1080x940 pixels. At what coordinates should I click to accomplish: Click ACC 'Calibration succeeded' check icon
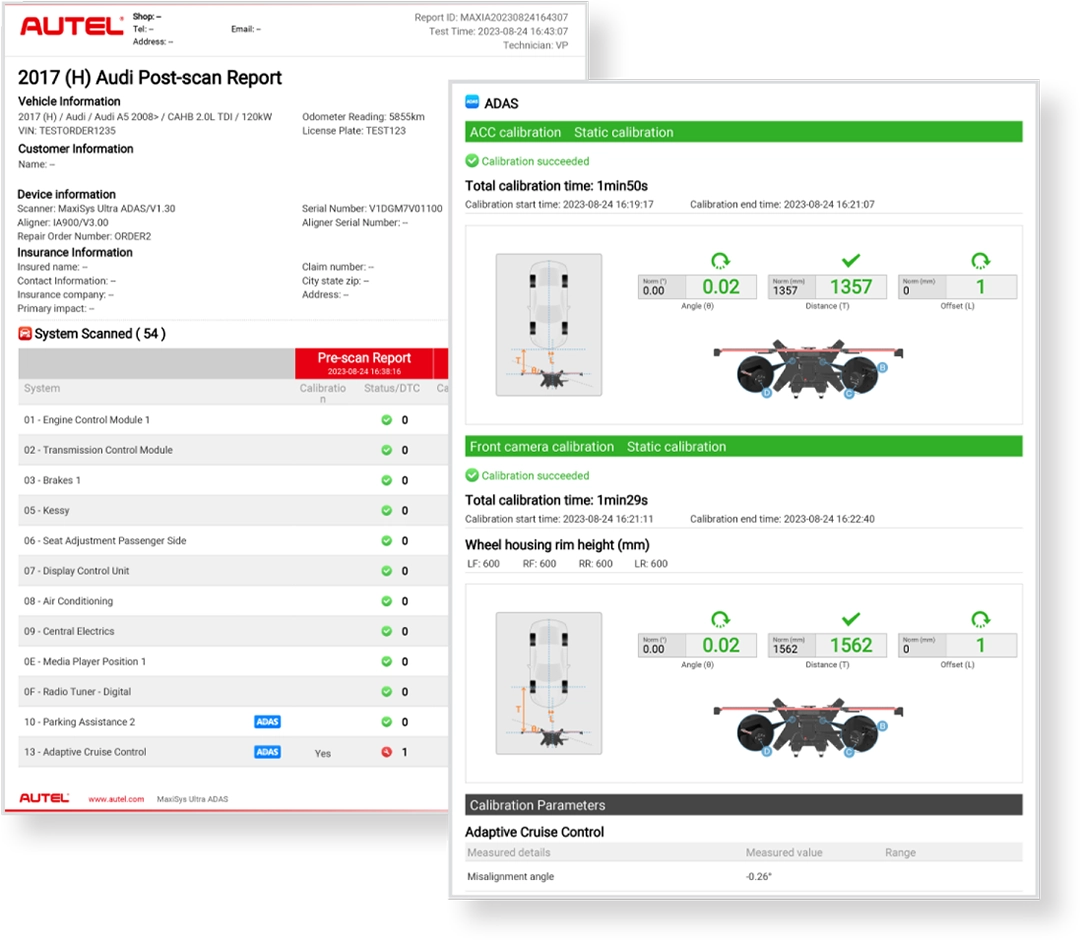(x=472, y=161)
